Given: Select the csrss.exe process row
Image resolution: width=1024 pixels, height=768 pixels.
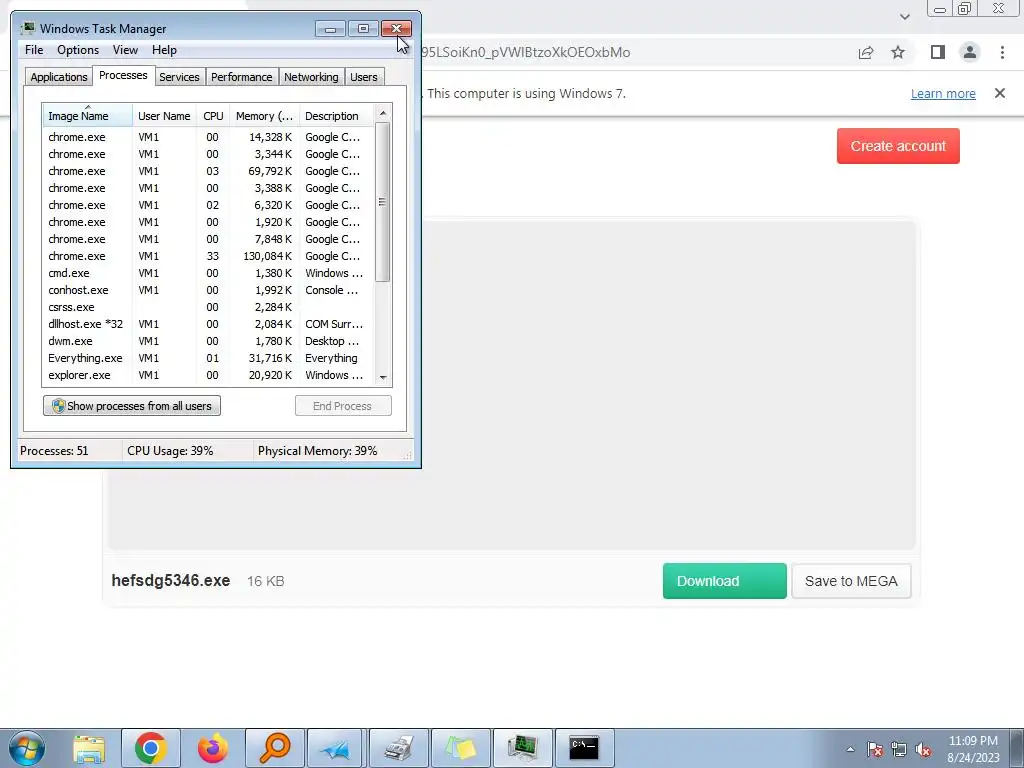Looking at the screenshot, I should 209,307.
